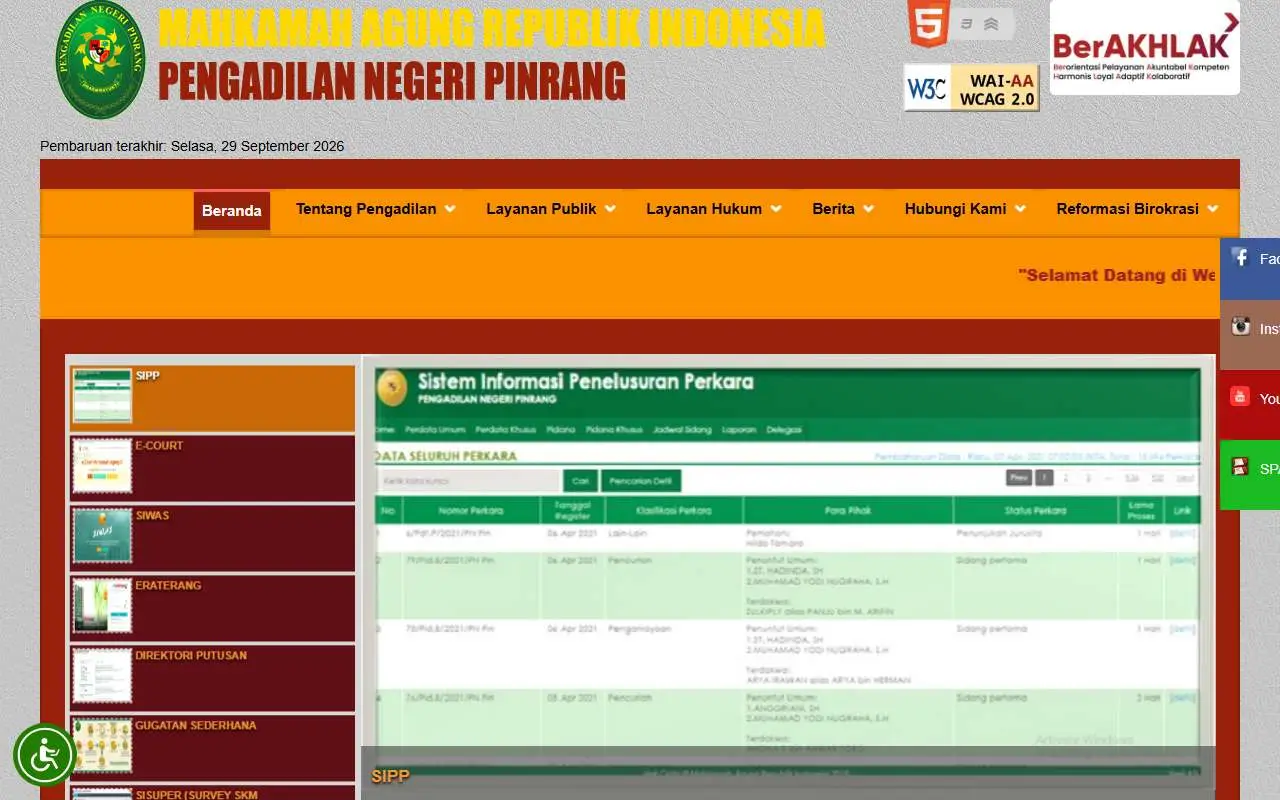Click the Pengadilan Negeri Pinrang title text
The image size is (1280, 800).
click(x=392, y=81)
